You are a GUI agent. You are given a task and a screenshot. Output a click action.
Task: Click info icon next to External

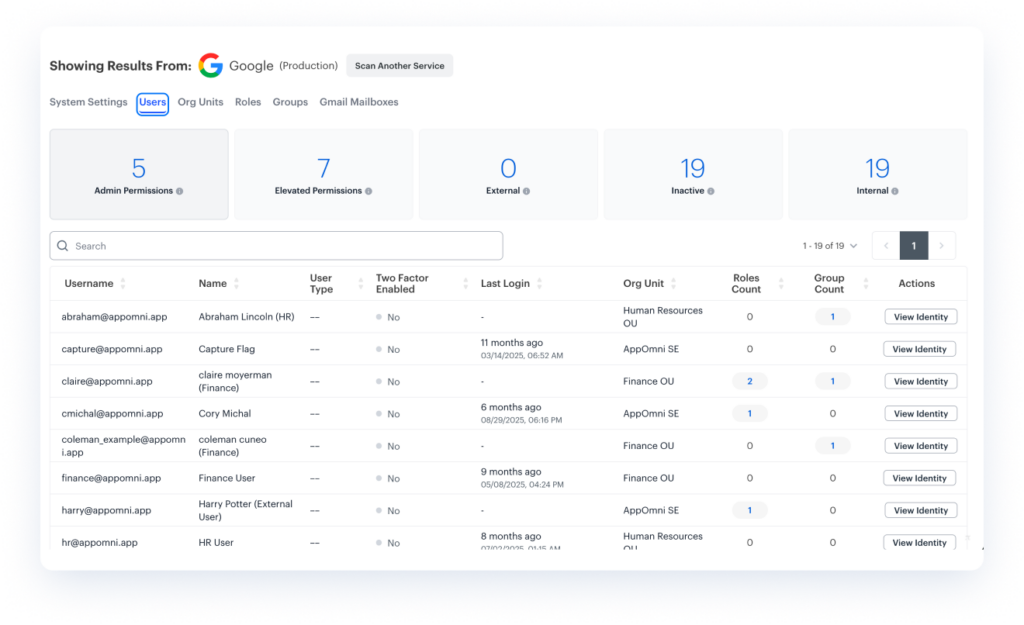(x=527, y=191)
